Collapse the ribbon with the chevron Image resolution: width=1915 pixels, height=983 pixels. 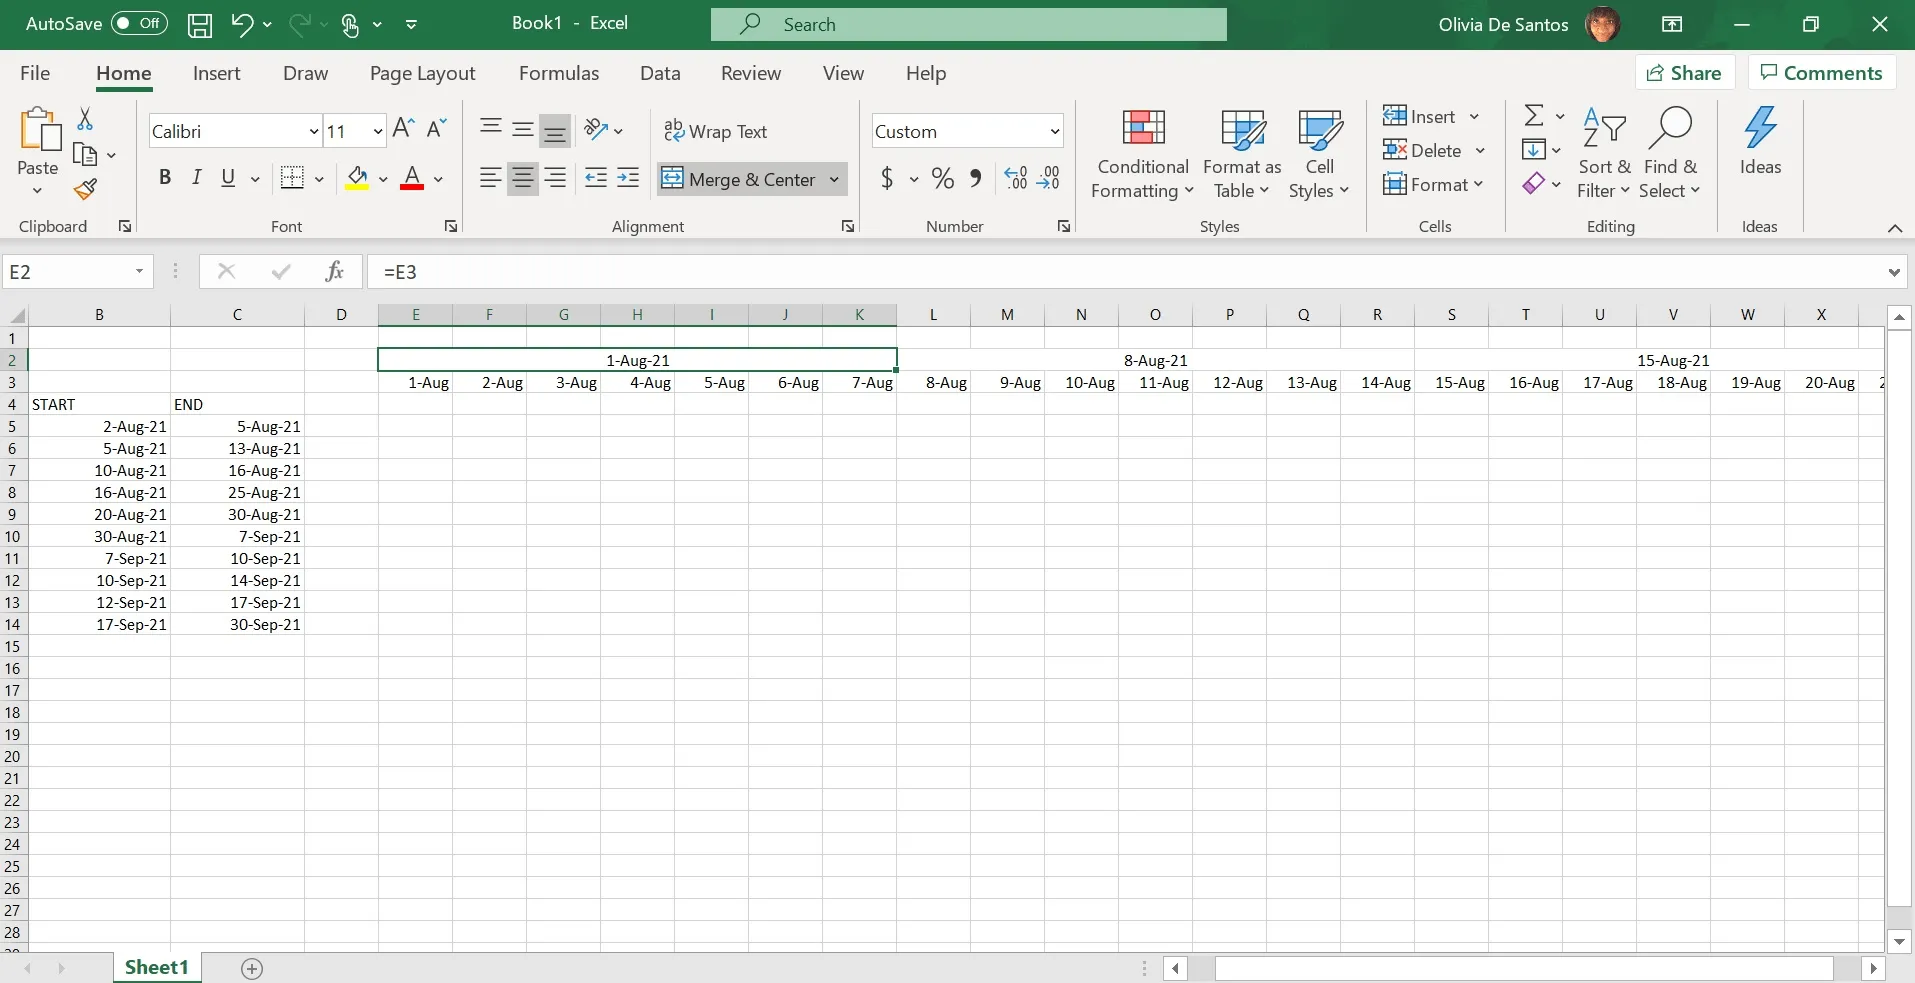(x=1895, y=229)
